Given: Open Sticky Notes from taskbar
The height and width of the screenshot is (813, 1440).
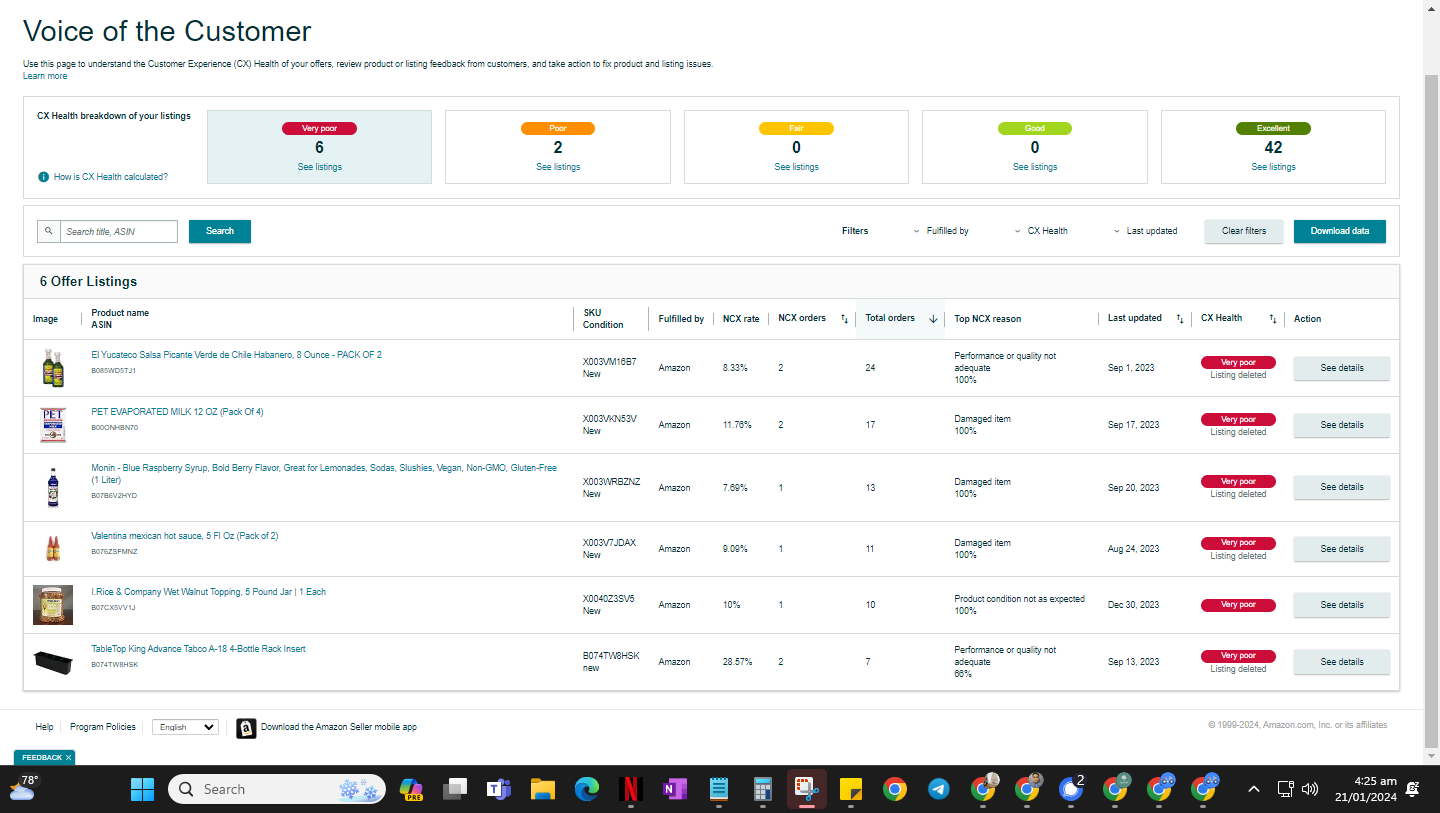Looking at the screenshot, I should tap(851, 789).
